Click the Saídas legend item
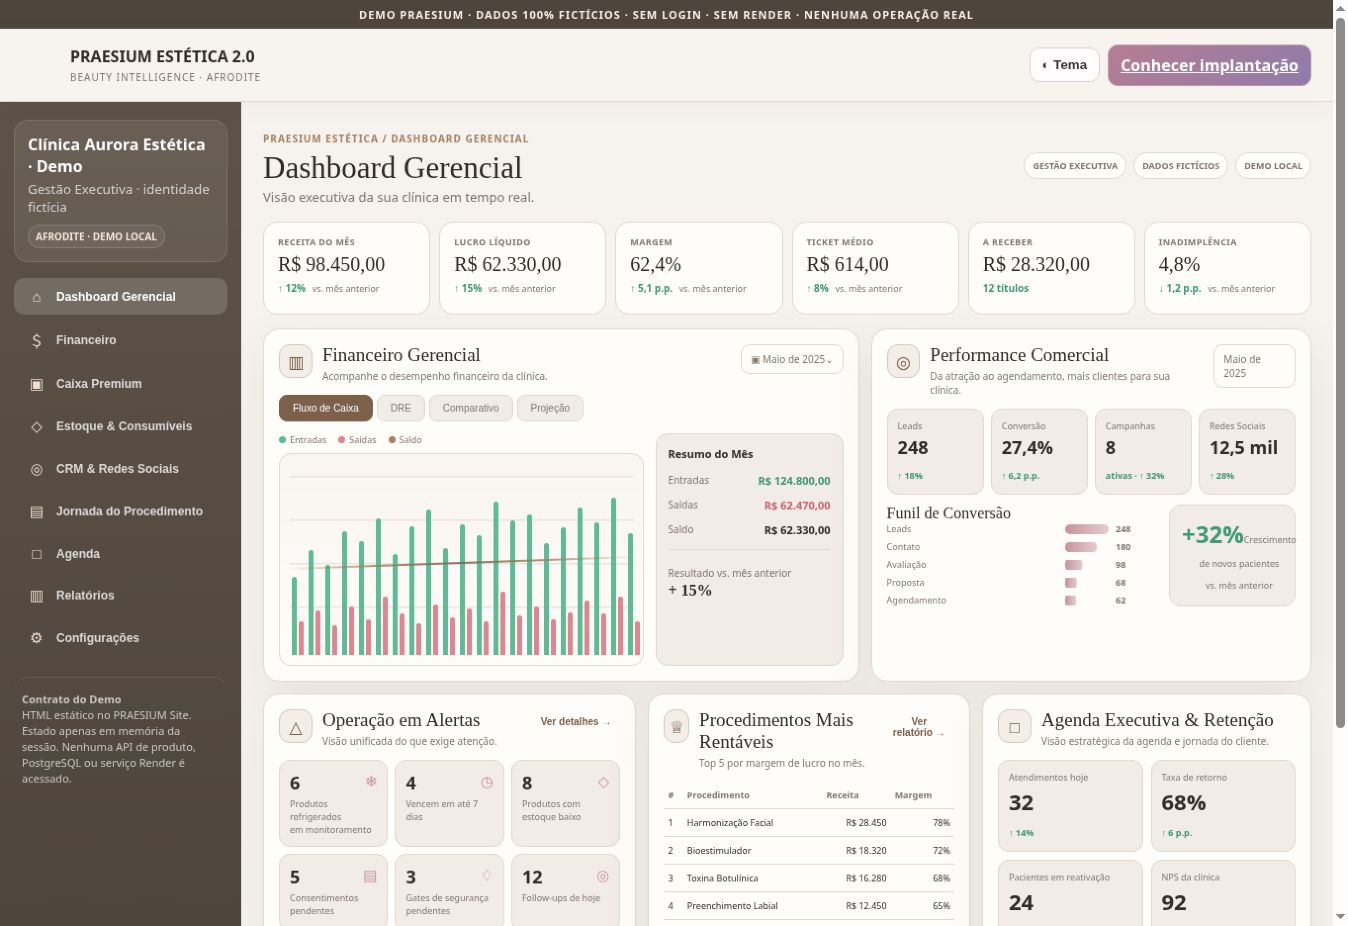1348x926 pixels. (357, 440)
